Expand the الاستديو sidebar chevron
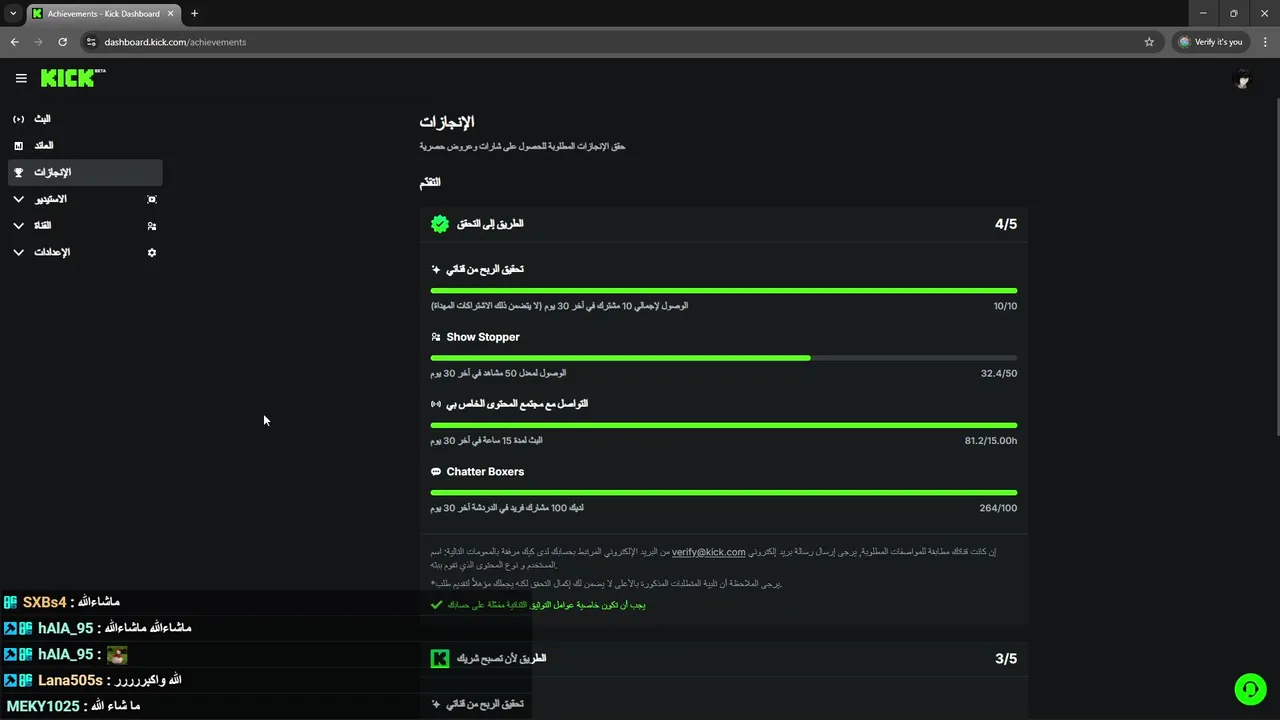The width and height of the screenshot is (1280, 720). (x=18, y=199)
